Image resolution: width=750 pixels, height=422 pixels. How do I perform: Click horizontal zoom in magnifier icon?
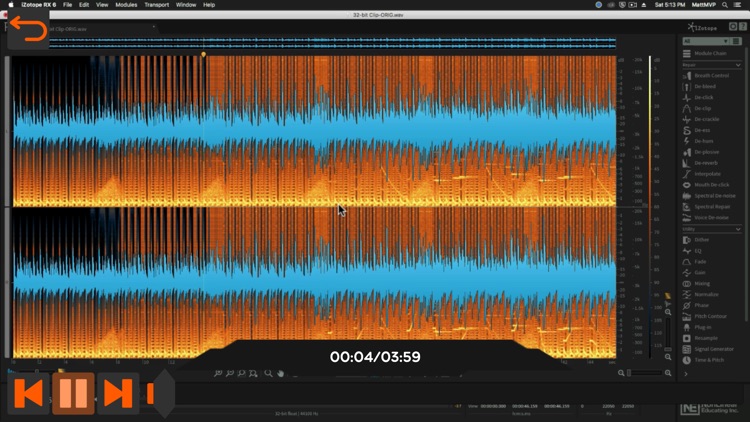(668, 373)
